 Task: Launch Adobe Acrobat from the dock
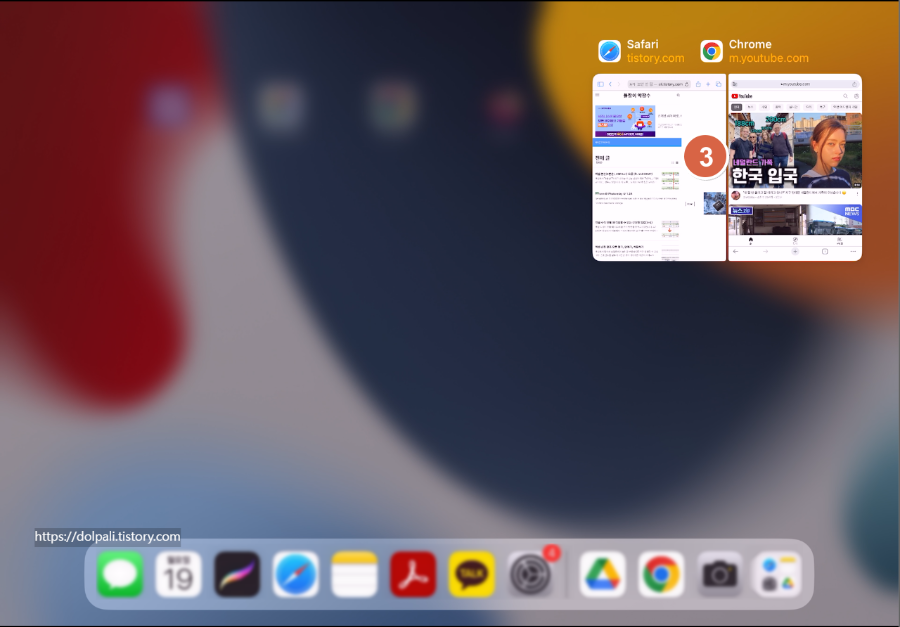(x=413, y=574)
